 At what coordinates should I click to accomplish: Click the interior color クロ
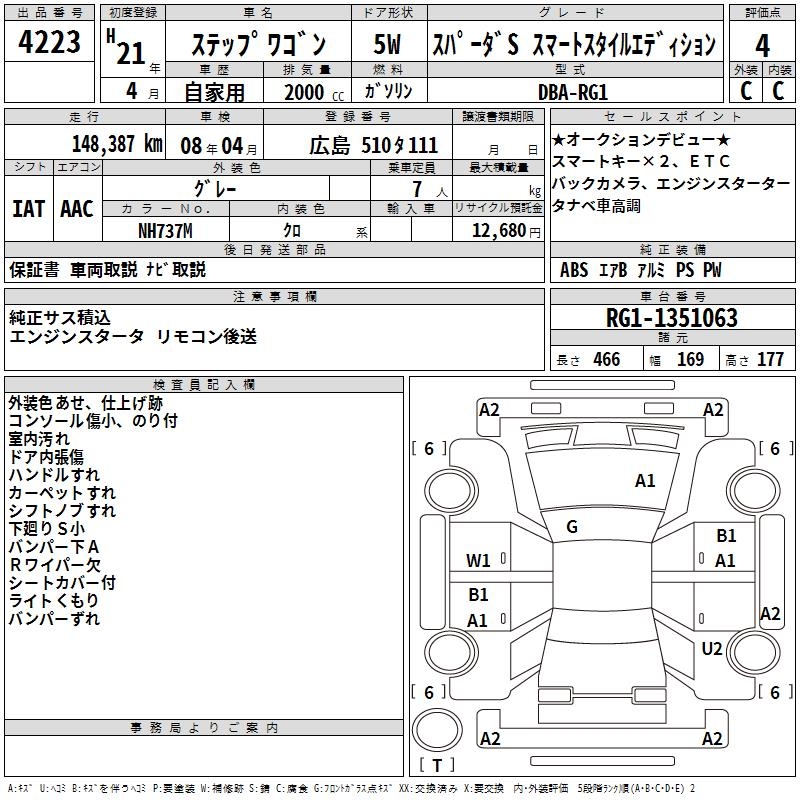pos(292,231)
